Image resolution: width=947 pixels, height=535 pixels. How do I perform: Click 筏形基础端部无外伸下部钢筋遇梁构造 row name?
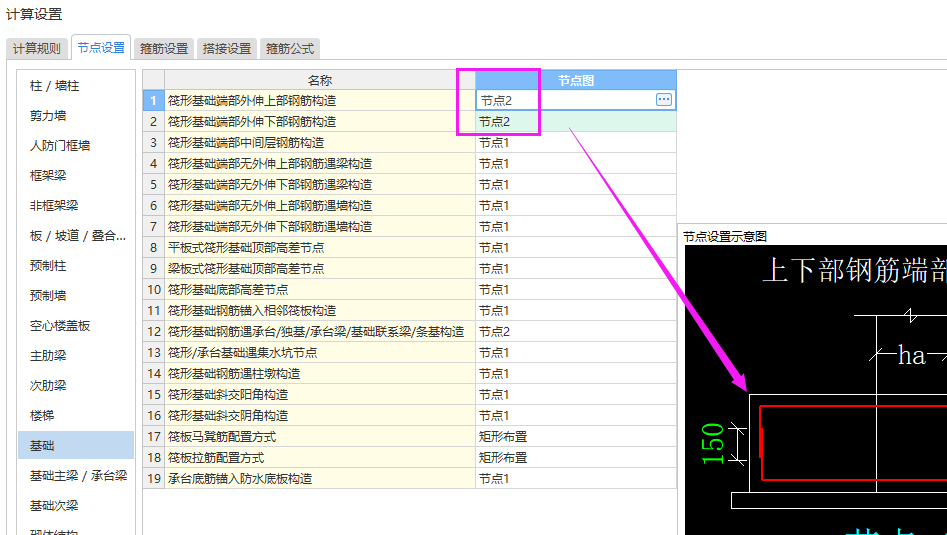[319, 184]
